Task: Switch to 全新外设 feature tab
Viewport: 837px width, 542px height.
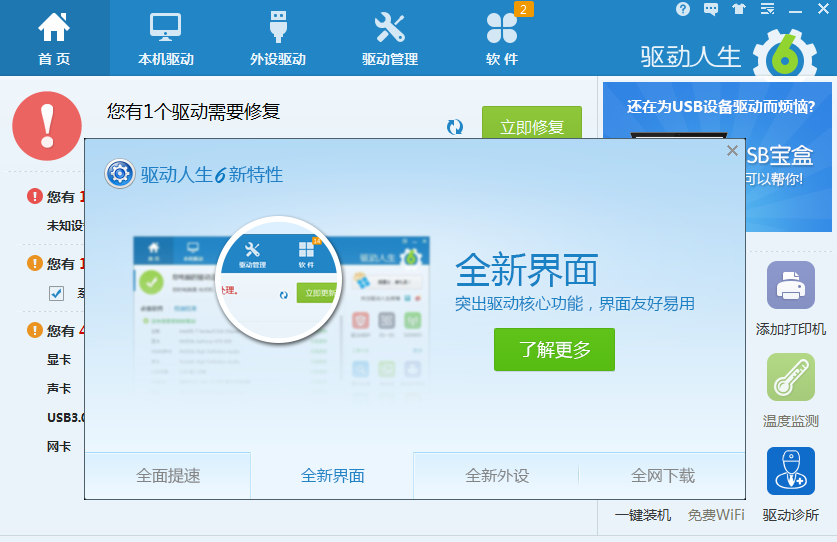Action: tap(497, 476)
